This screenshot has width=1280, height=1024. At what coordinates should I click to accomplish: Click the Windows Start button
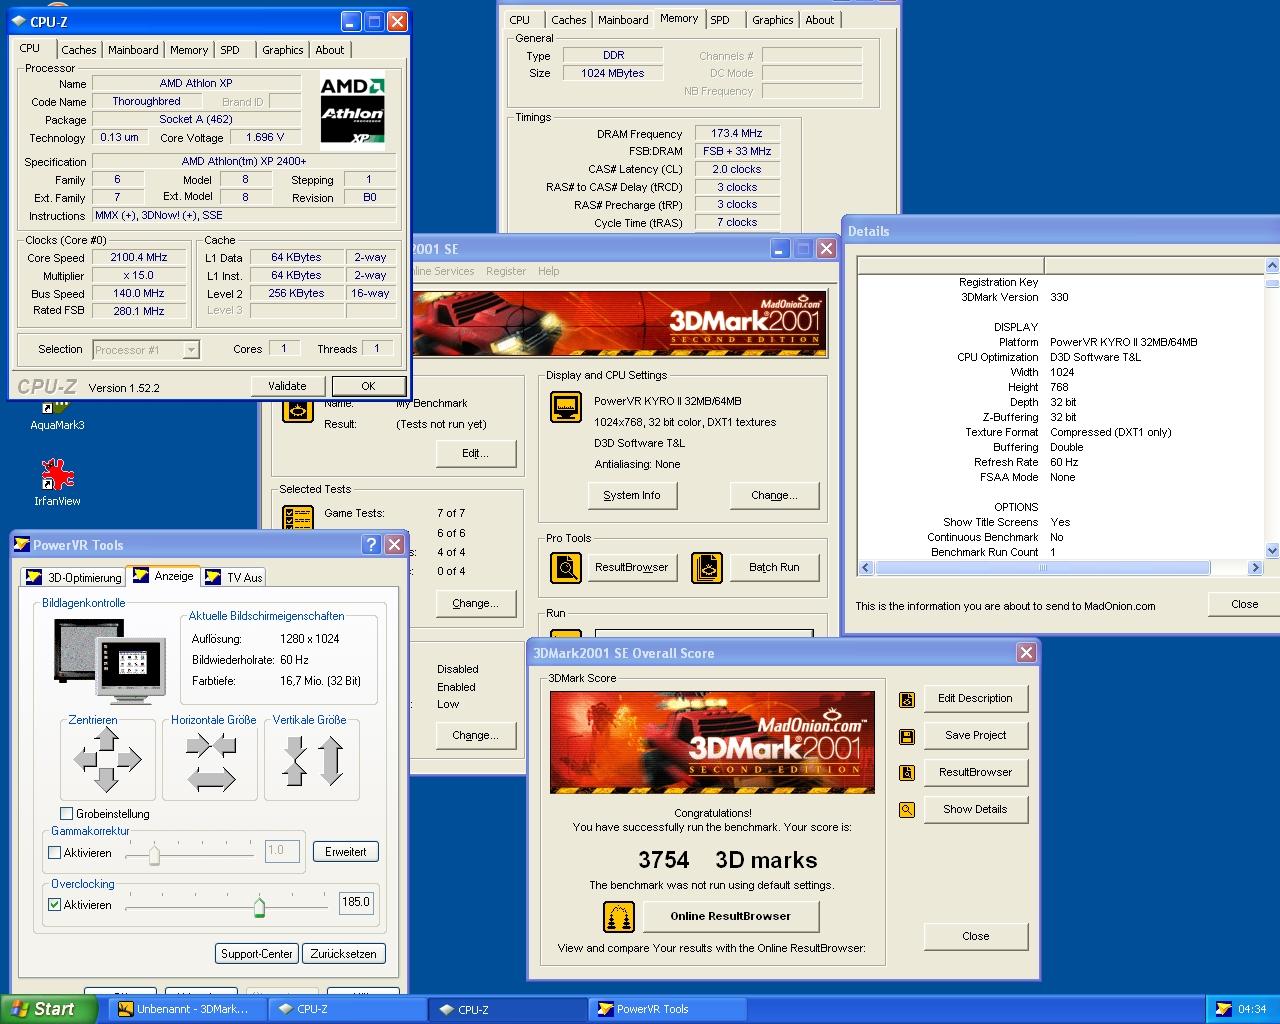pos(49,1009)
